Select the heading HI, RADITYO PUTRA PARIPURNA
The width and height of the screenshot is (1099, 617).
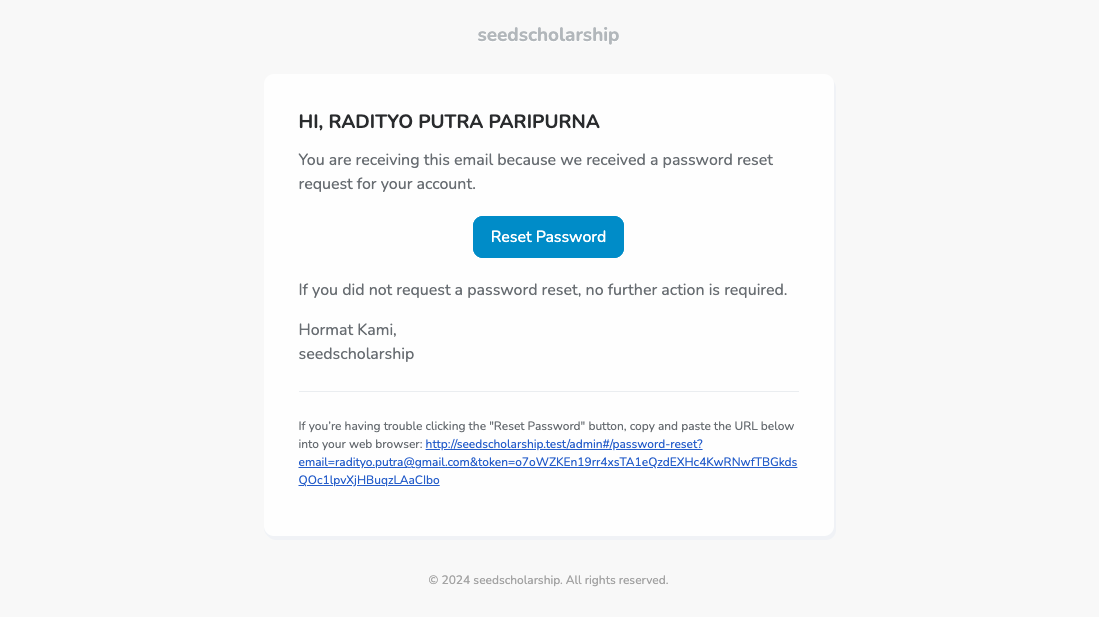coord(449,122)
